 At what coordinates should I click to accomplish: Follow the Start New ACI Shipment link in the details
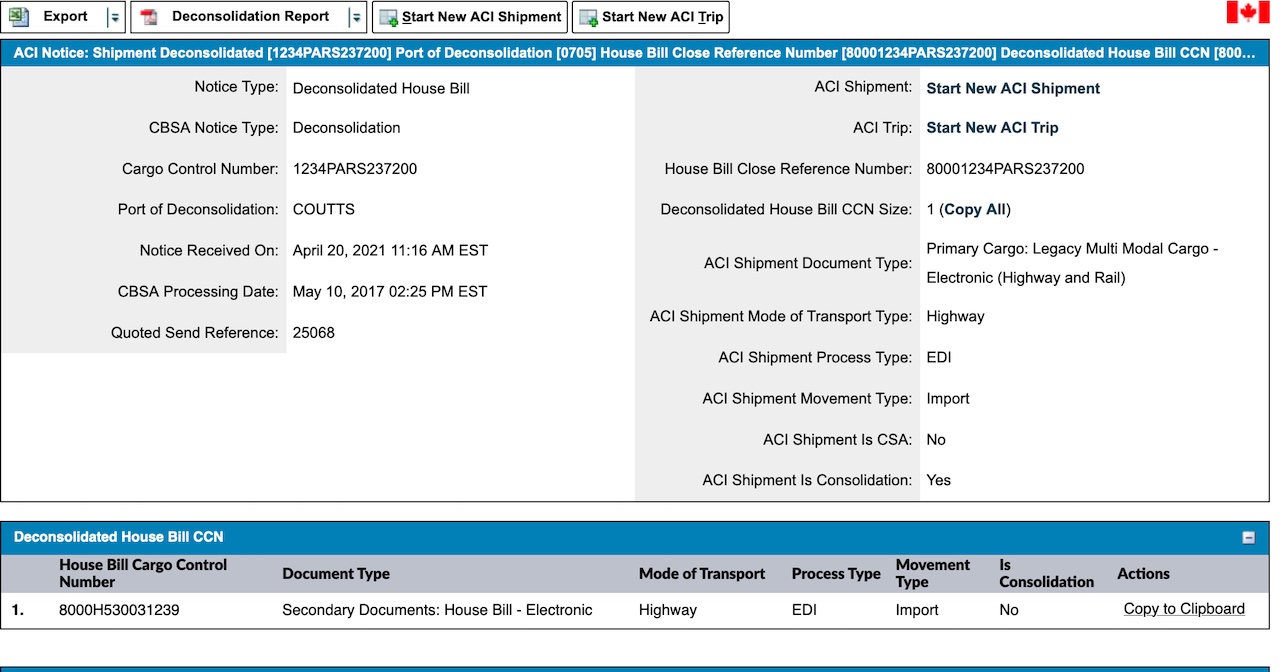pos(1012,88)
